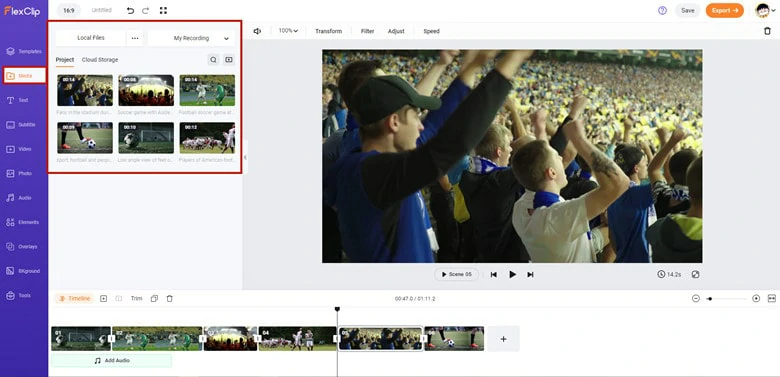Mute the video volume speaker icon
This screenshot has width=780, height=377.
point(257,31)
